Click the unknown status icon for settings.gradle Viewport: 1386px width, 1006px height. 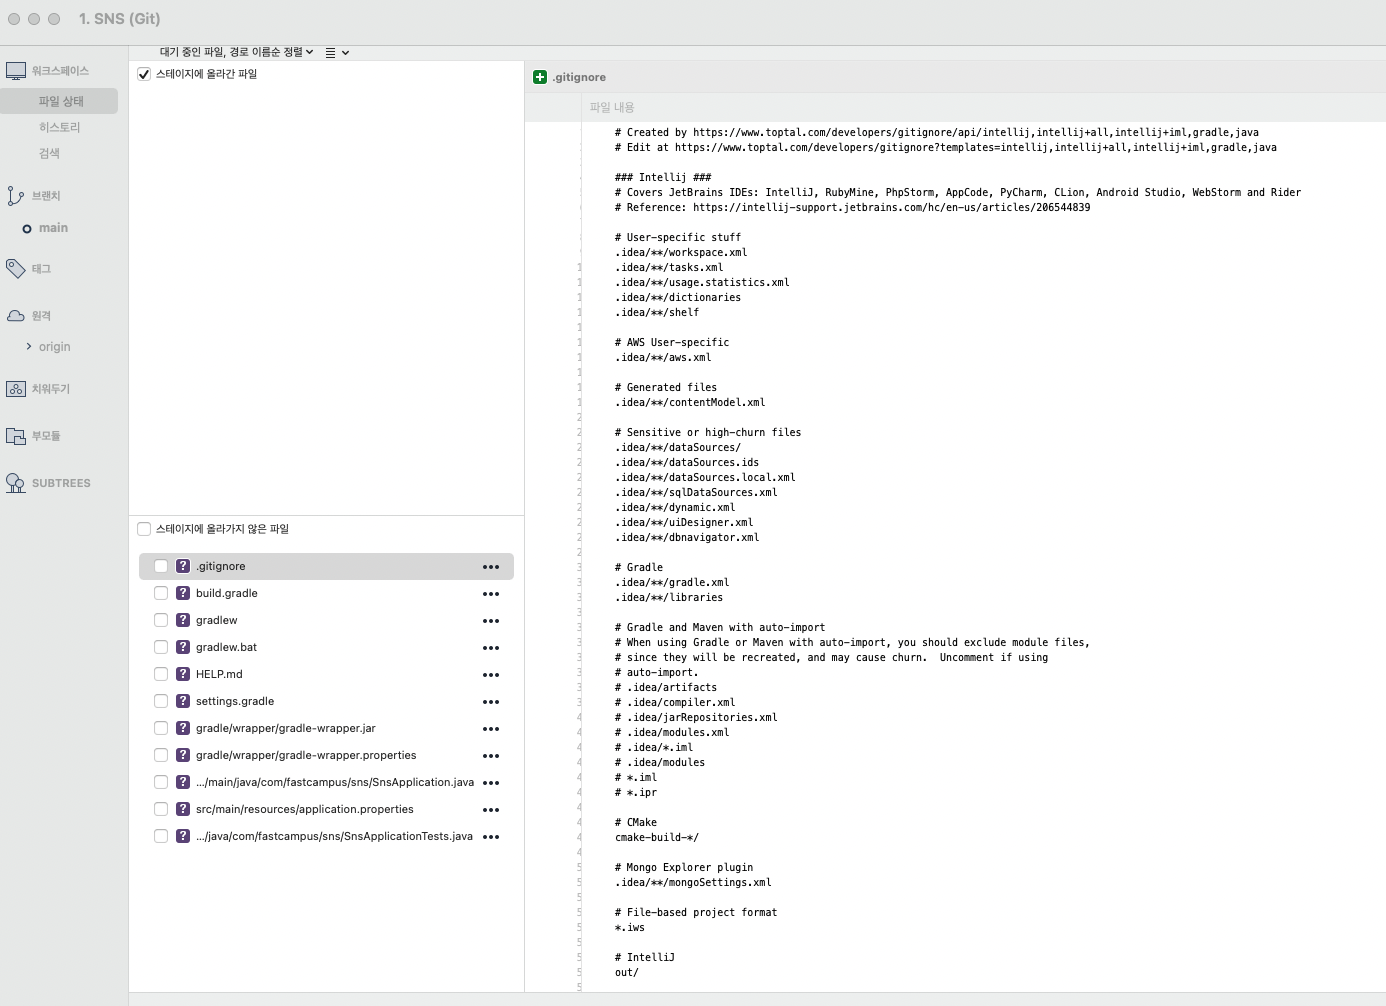(183, 701)
